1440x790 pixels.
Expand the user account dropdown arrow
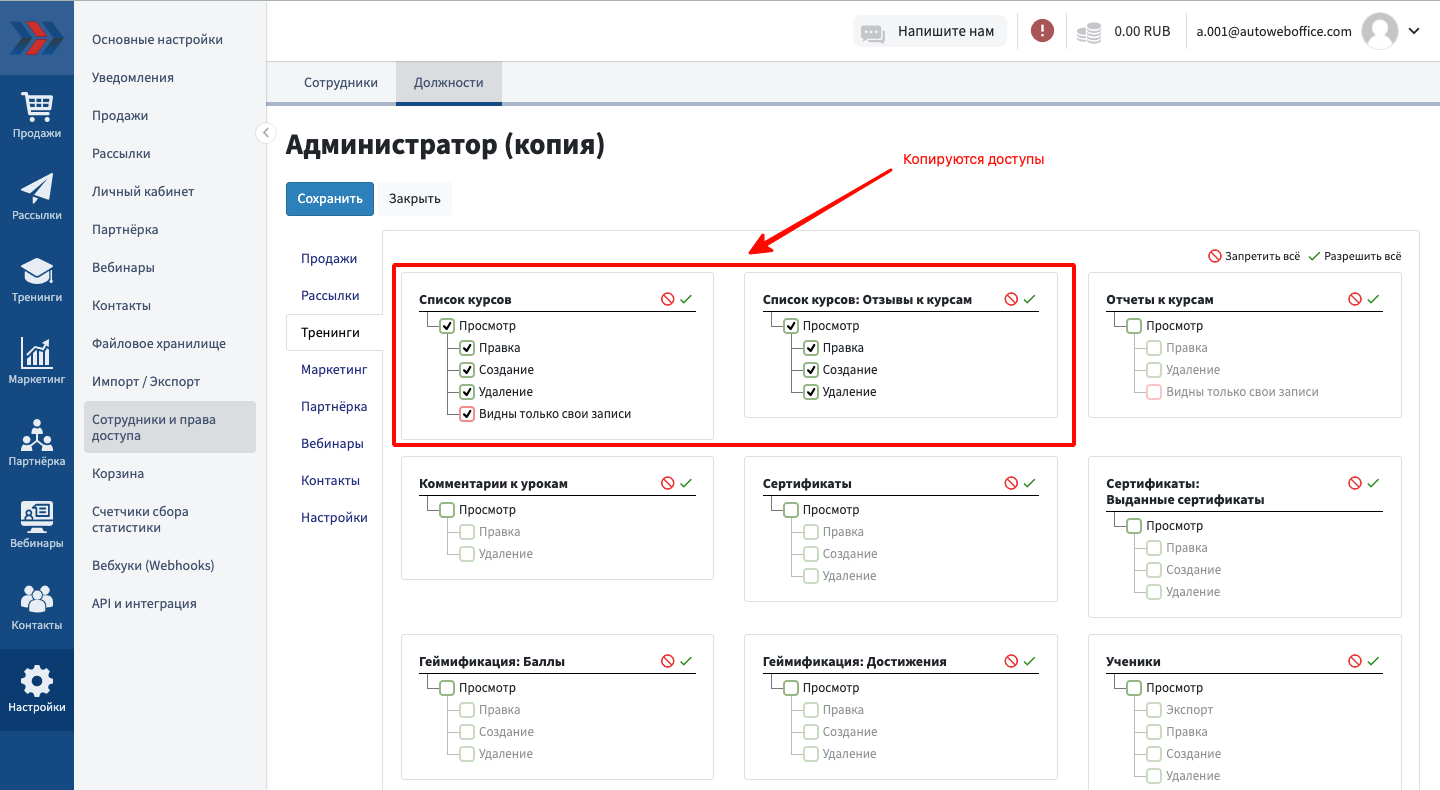(1414, 31)
